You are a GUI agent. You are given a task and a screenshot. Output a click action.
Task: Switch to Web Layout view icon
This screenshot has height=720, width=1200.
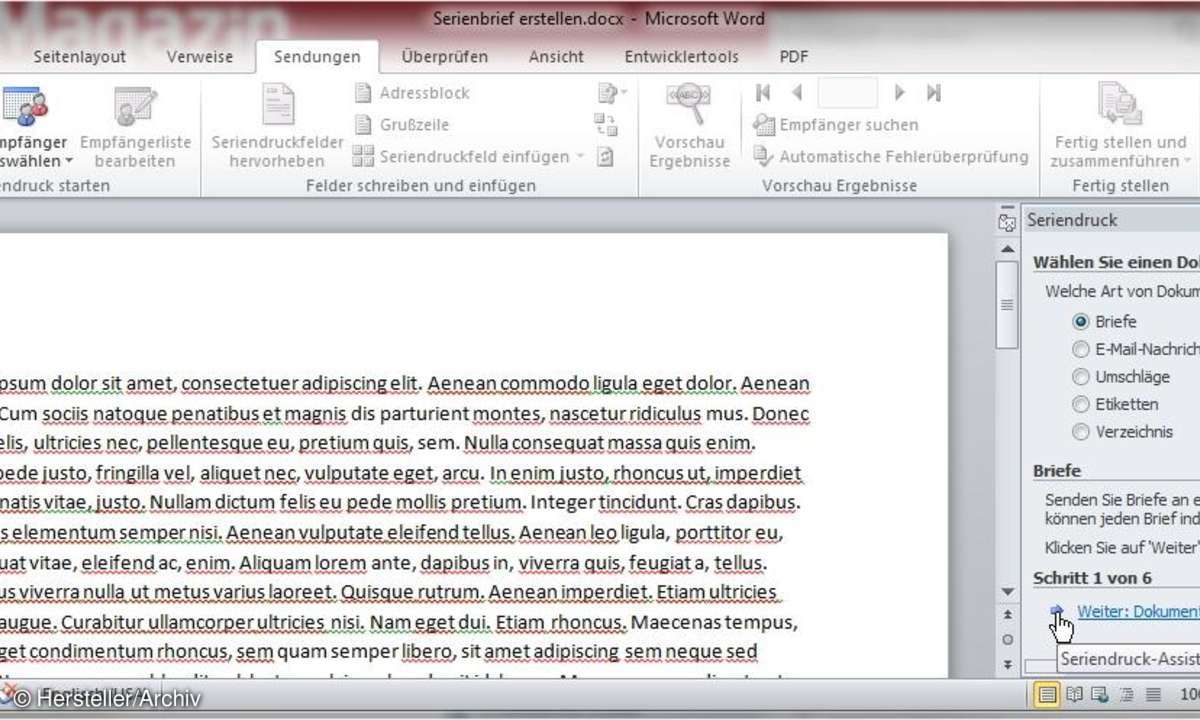[1100, 695]
